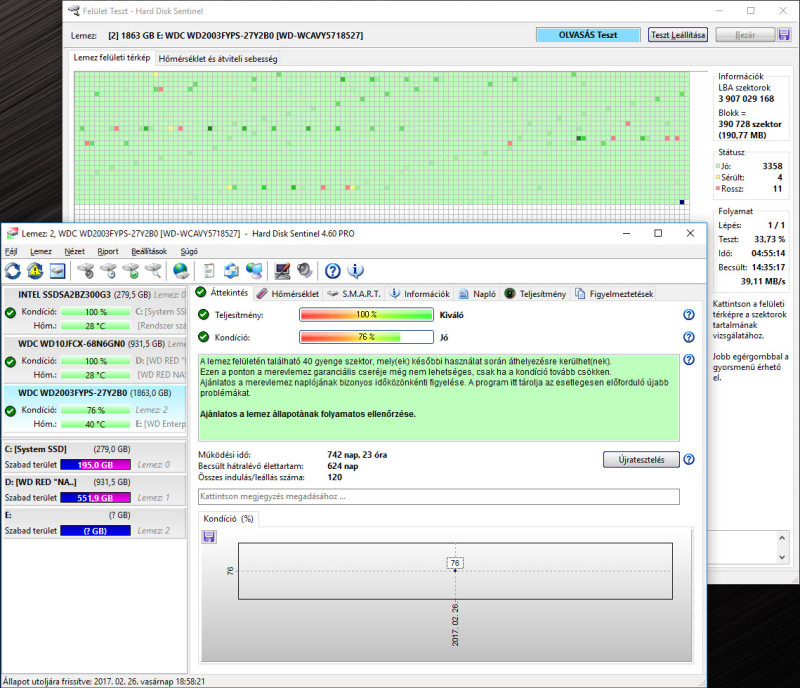Open the Beállítások menu
The height and width of the screenshot is (688, 800).
coord(149,251)
